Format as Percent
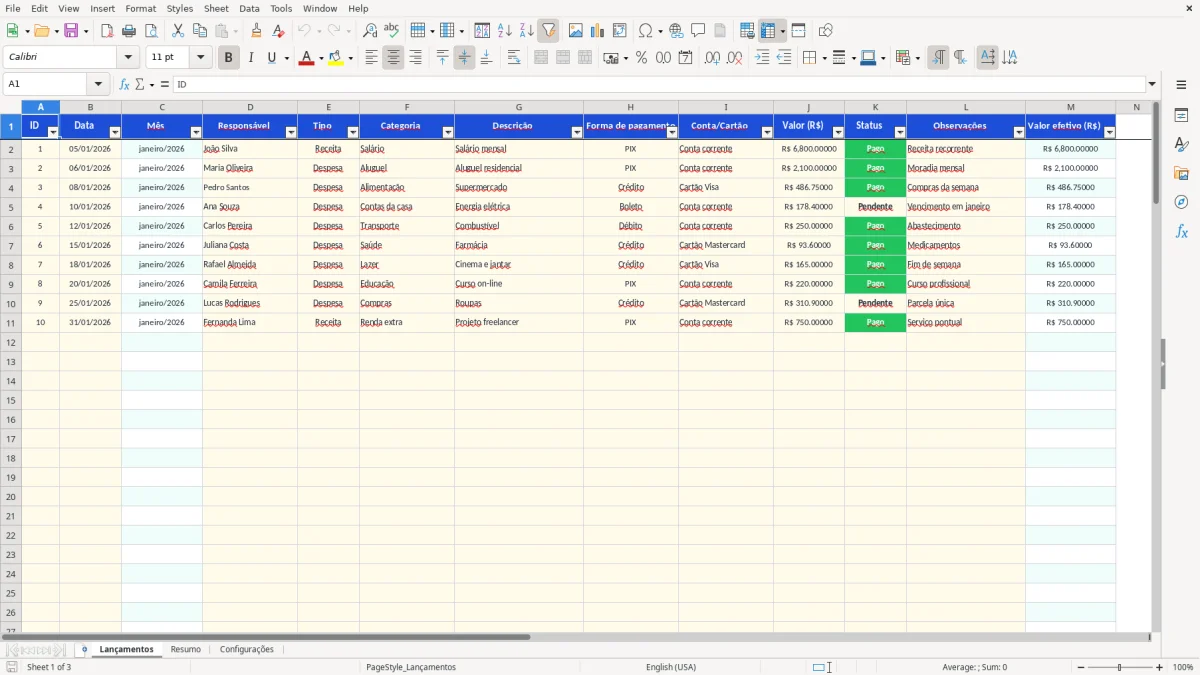The height and width of the screenshot is (675, 1200). coord(641,58)
